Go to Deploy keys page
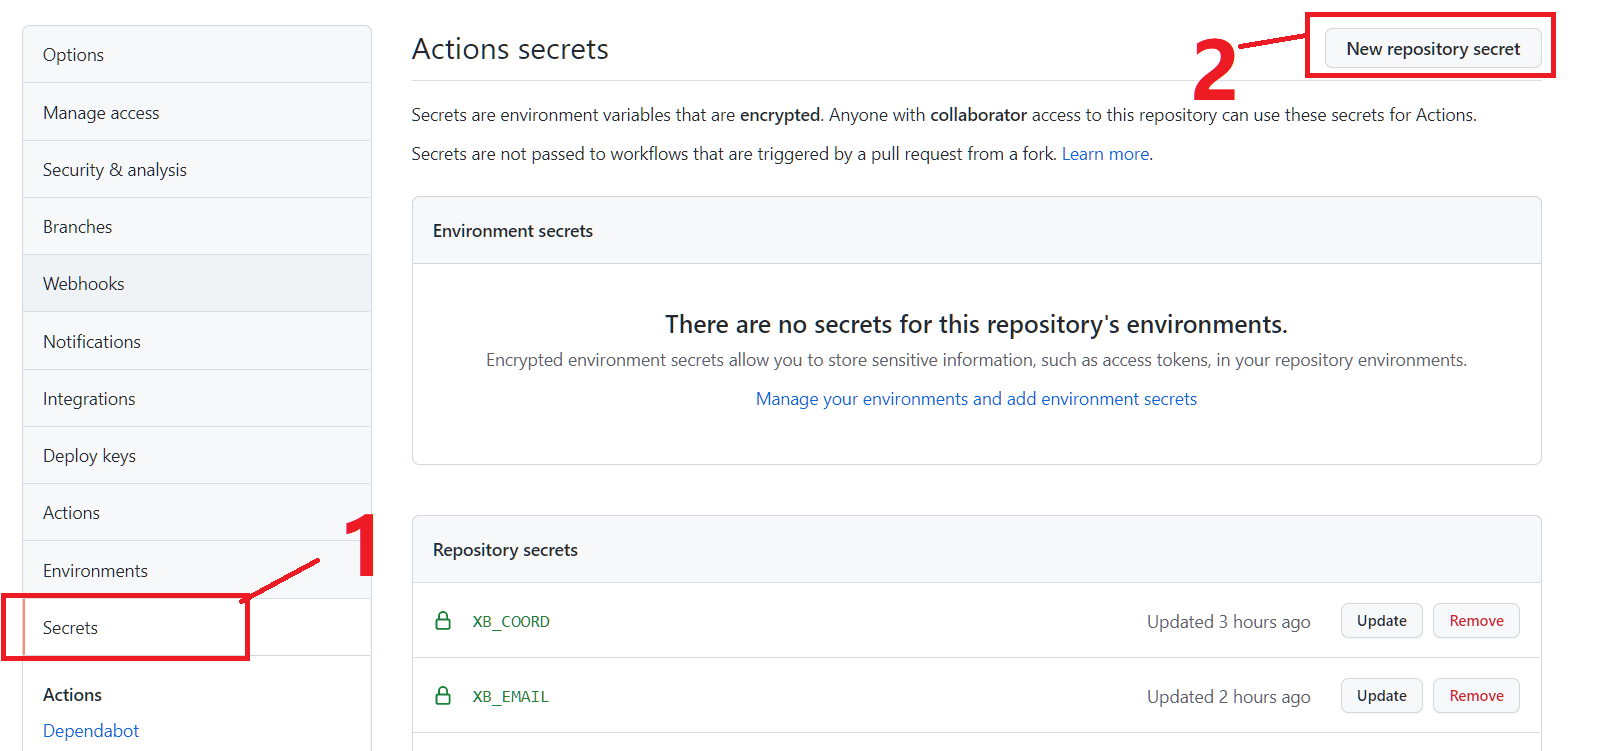The width and height of the screenshot is (1617, 751). click(x=89, y=456)
